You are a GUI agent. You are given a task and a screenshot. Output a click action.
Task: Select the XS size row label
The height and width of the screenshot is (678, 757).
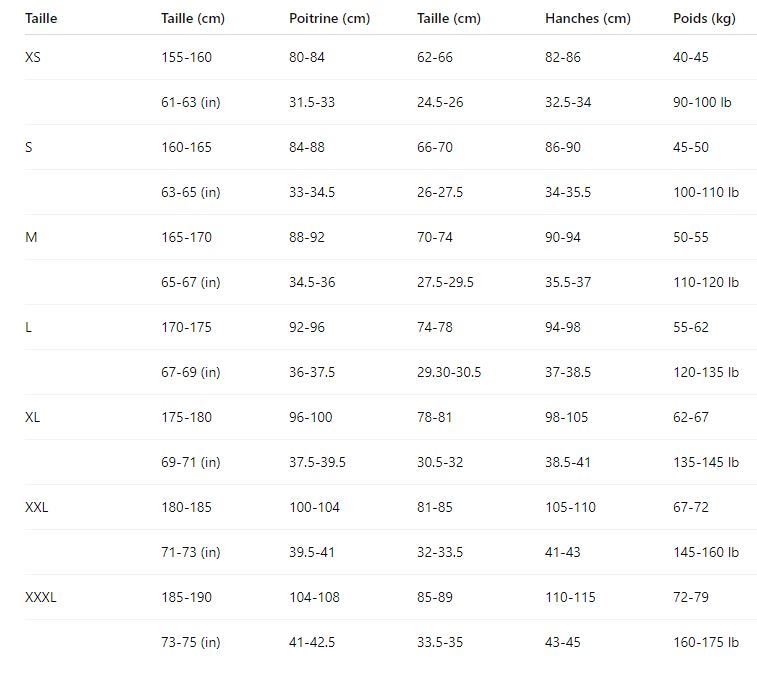(33, 57)
